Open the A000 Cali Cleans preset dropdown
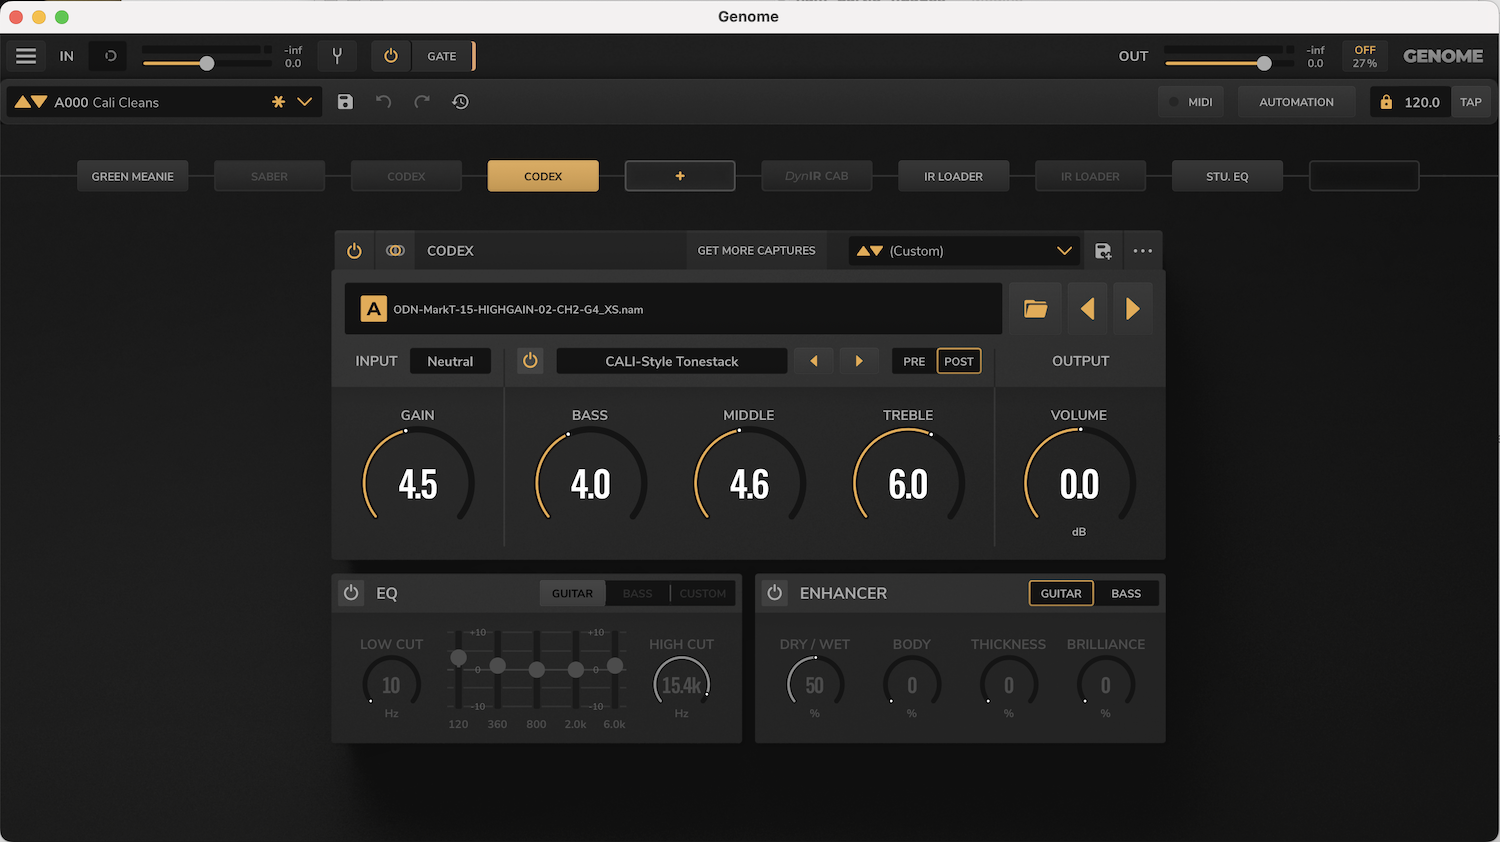The height and width of the screenshot is (842, 1500). [165, 102]
